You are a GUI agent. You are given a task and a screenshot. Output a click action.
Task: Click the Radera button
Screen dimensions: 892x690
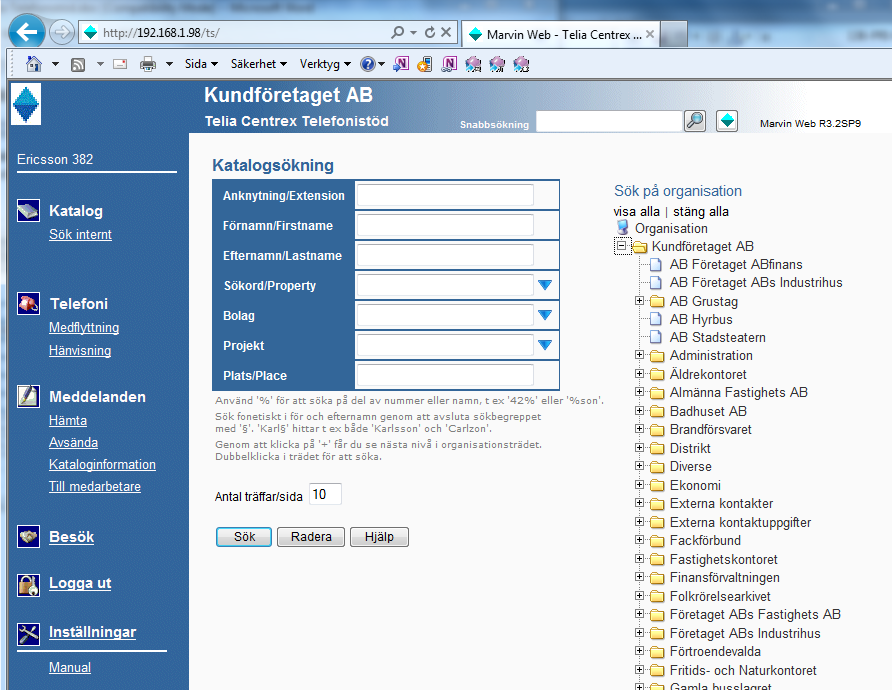(x=311, y=537)
